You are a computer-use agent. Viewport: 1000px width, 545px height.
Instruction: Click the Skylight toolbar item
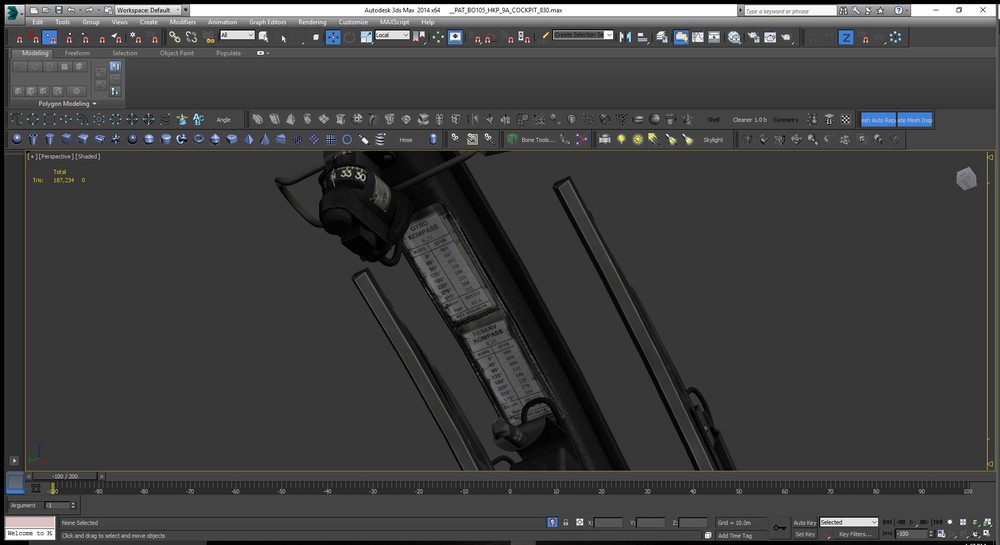coord(713,140)
